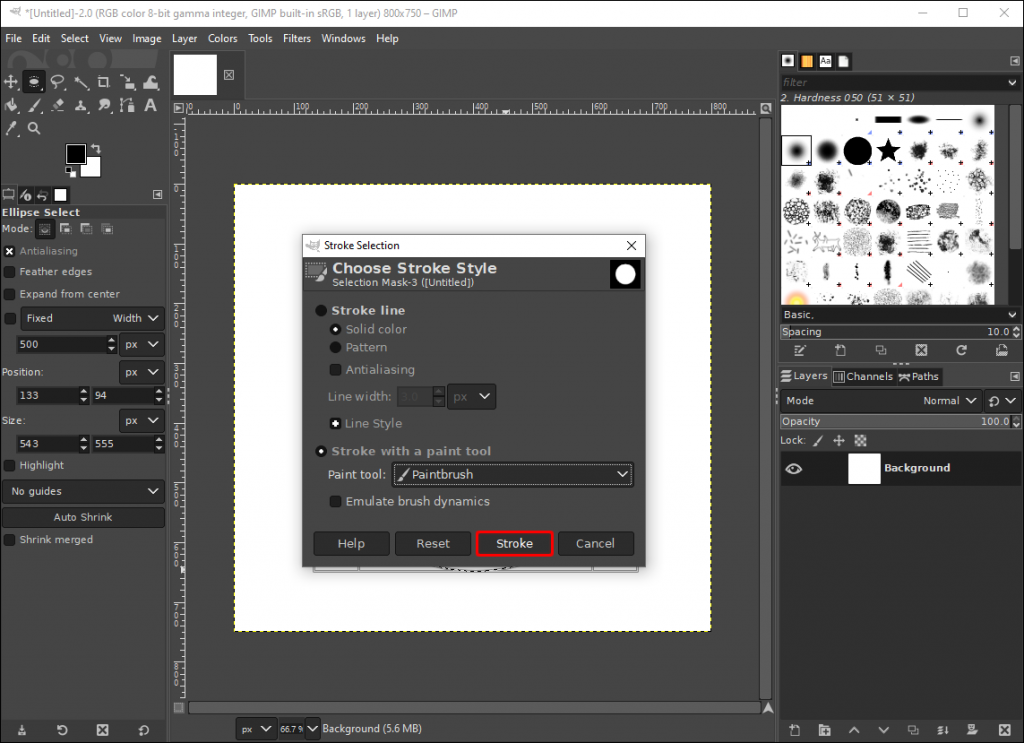Click the horizontal canvas scrollbar

[x=470, y=707]
